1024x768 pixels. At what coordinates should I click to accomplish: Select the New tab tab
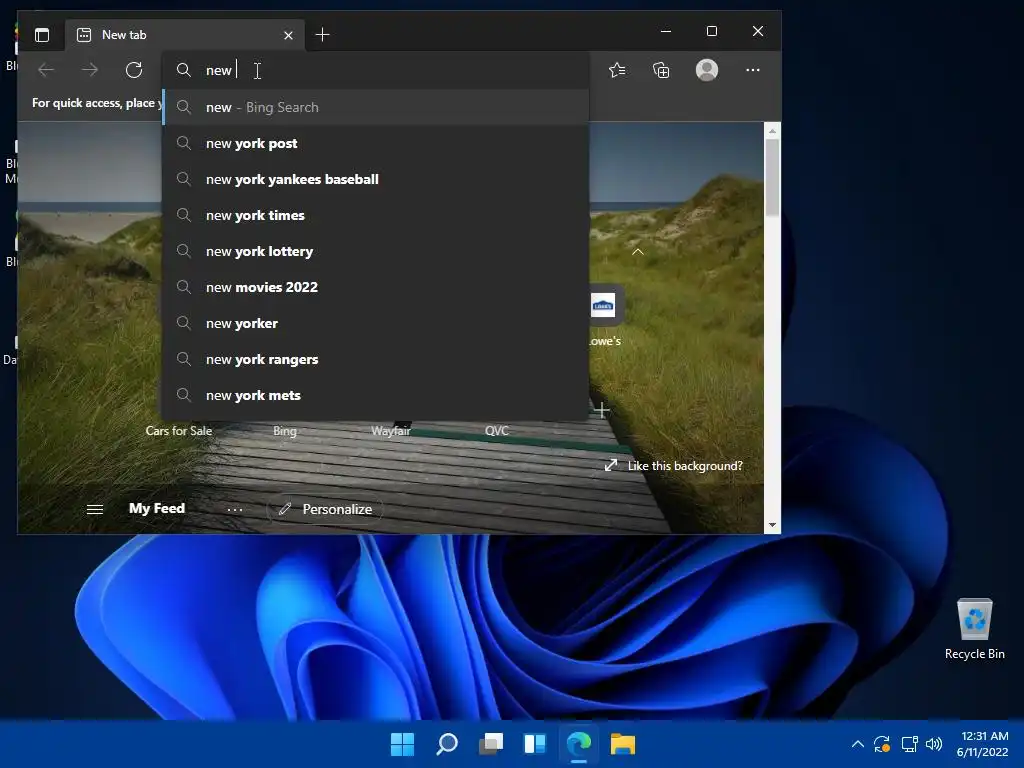click(184, 35)
